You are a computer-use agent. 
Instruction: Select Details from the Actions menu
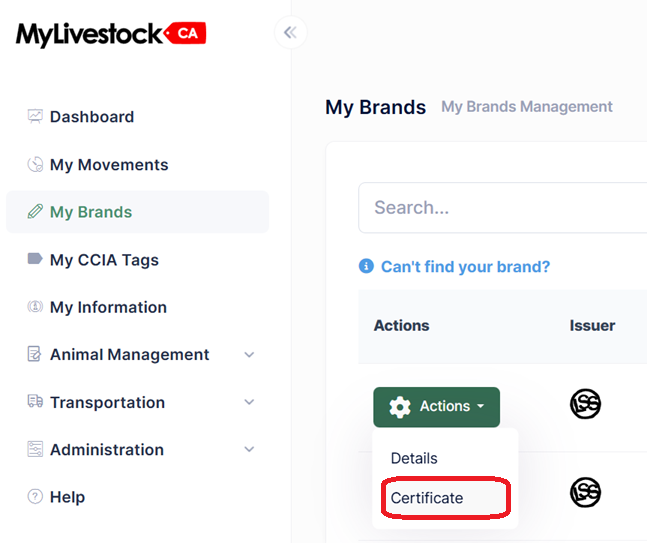[414, 458]
